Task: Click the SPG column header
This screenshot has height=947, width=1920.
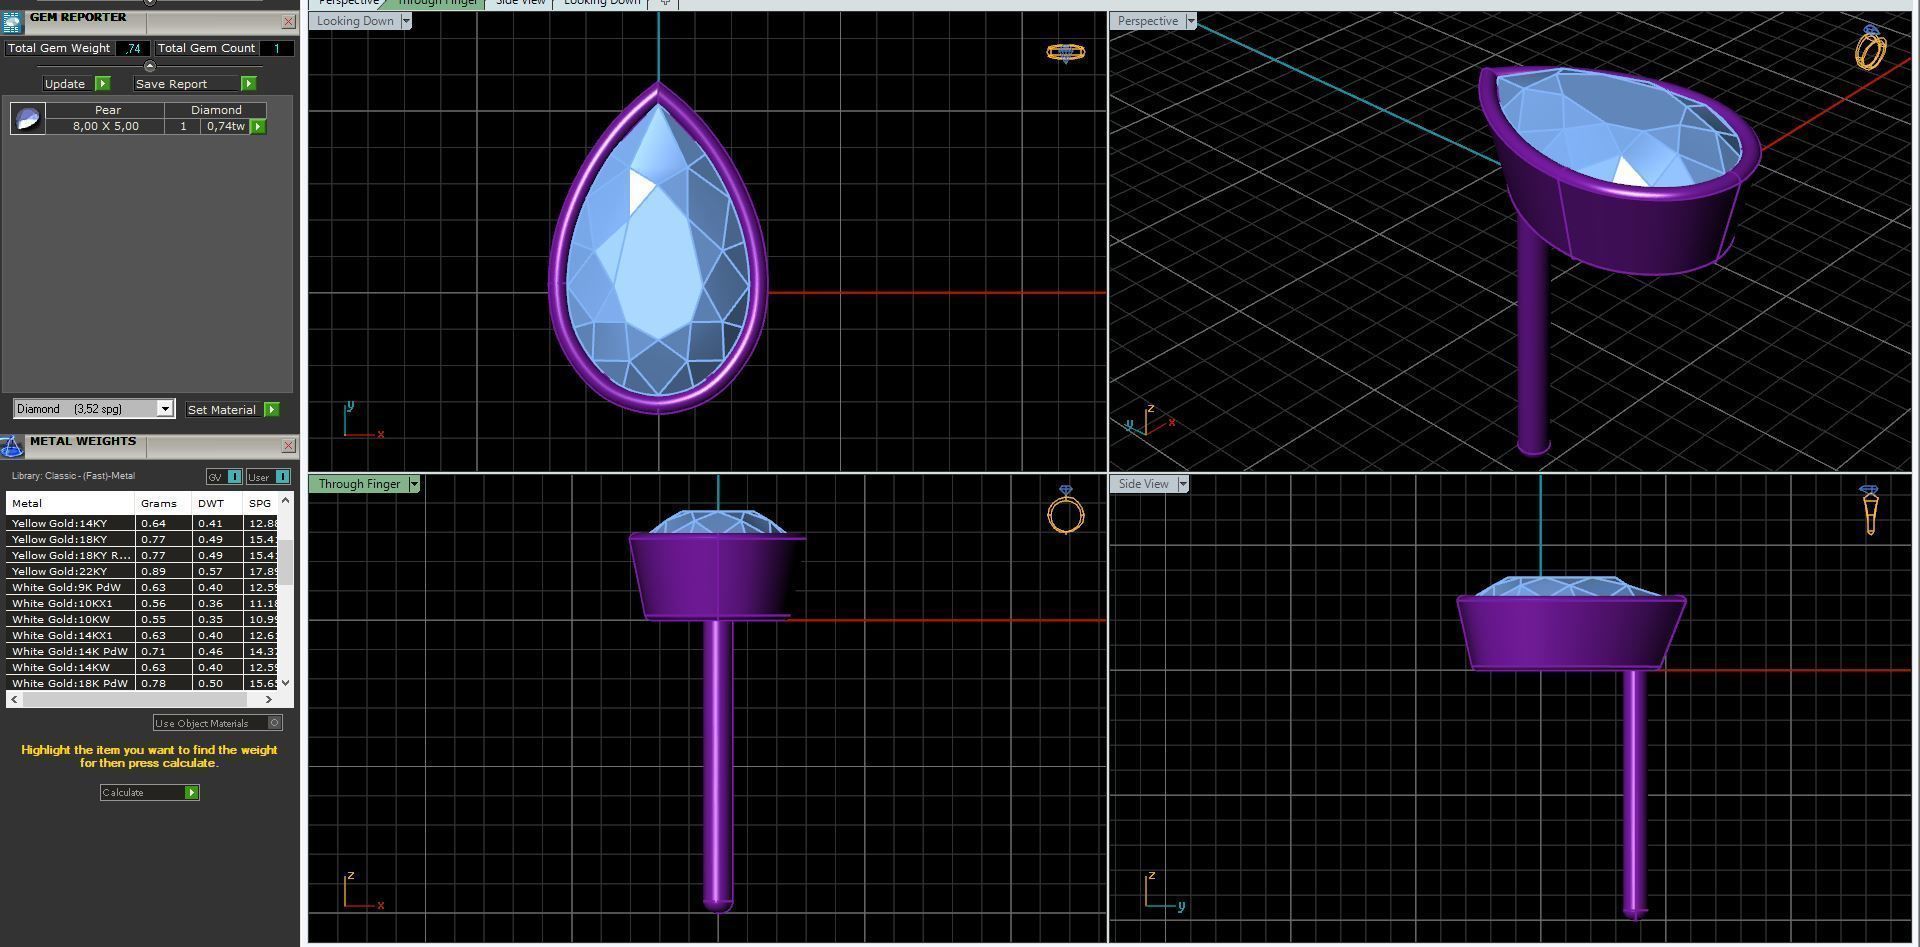Action: pyautogui.click(x=261, y=503)
